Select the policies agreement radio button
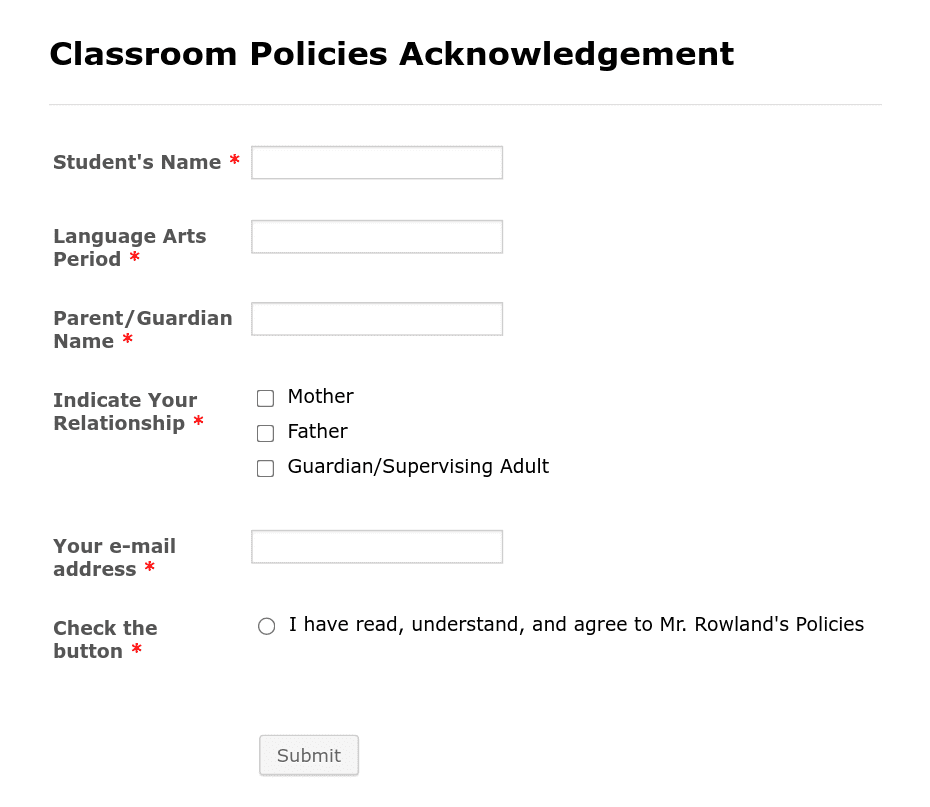Image resolution: width=930 pixels, height=807 pixels. tap(266, 625)
